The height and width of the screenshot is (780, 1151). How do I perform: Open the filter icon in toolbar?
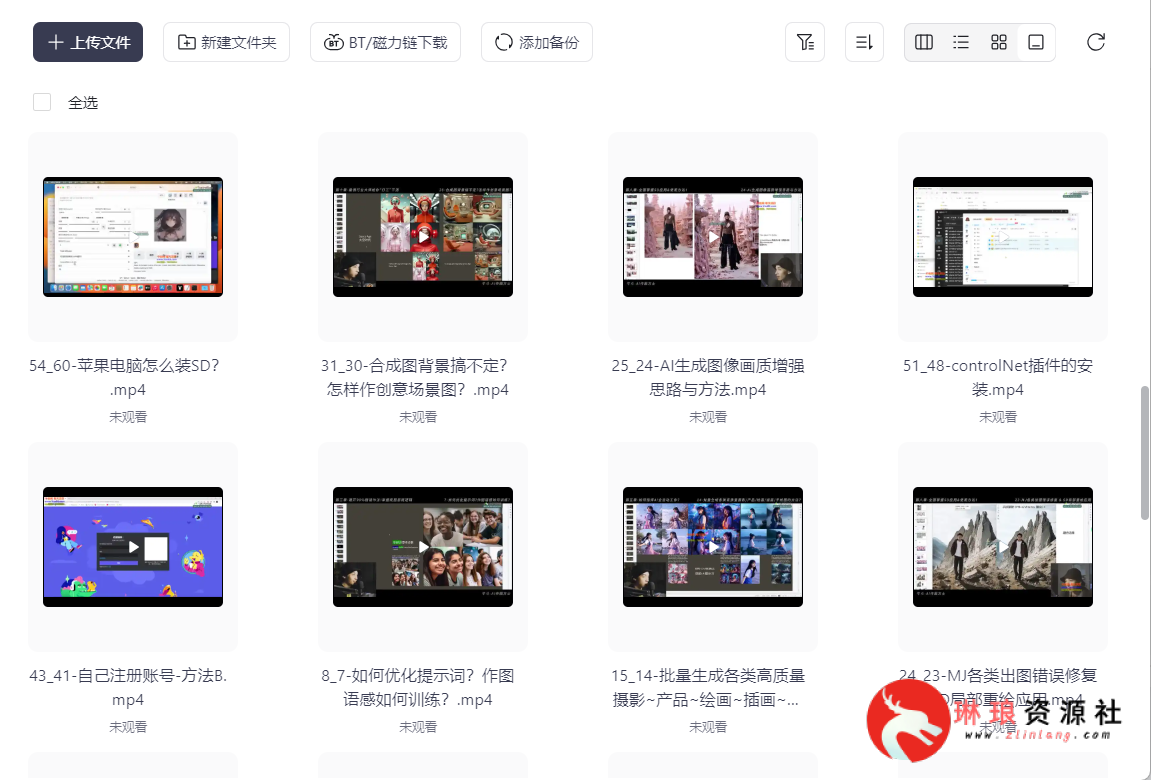point(805,43)
